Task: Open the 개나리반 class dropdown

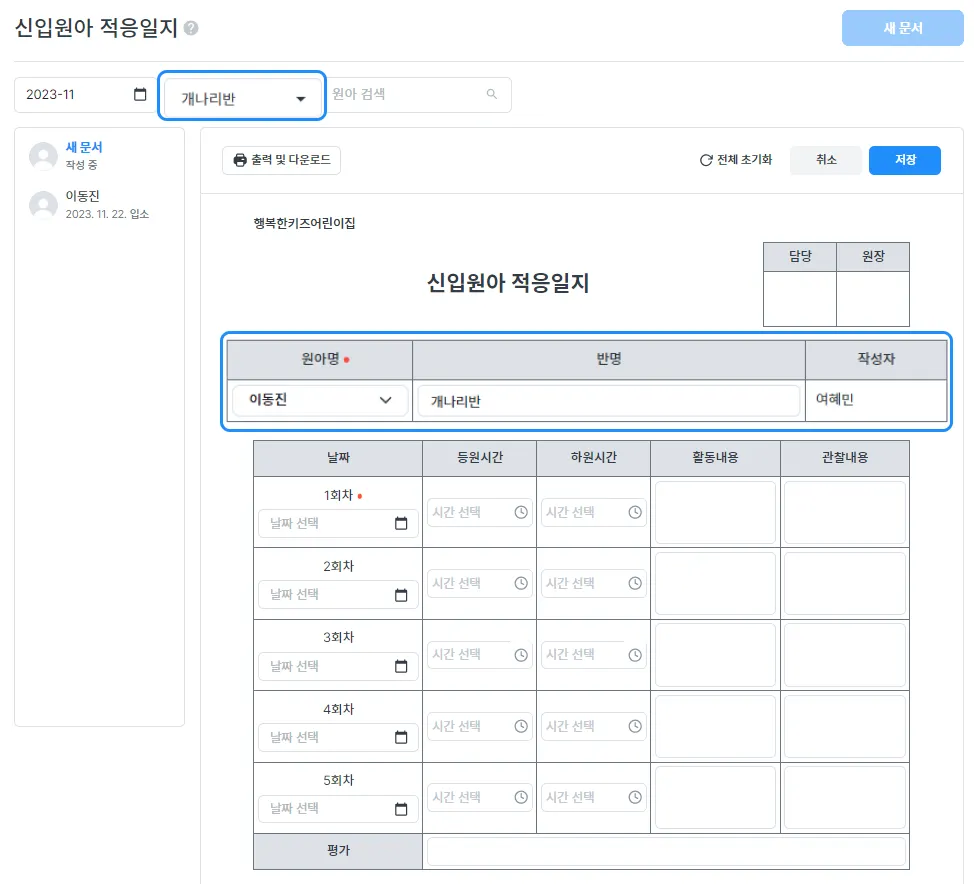Action: point(242,98)
